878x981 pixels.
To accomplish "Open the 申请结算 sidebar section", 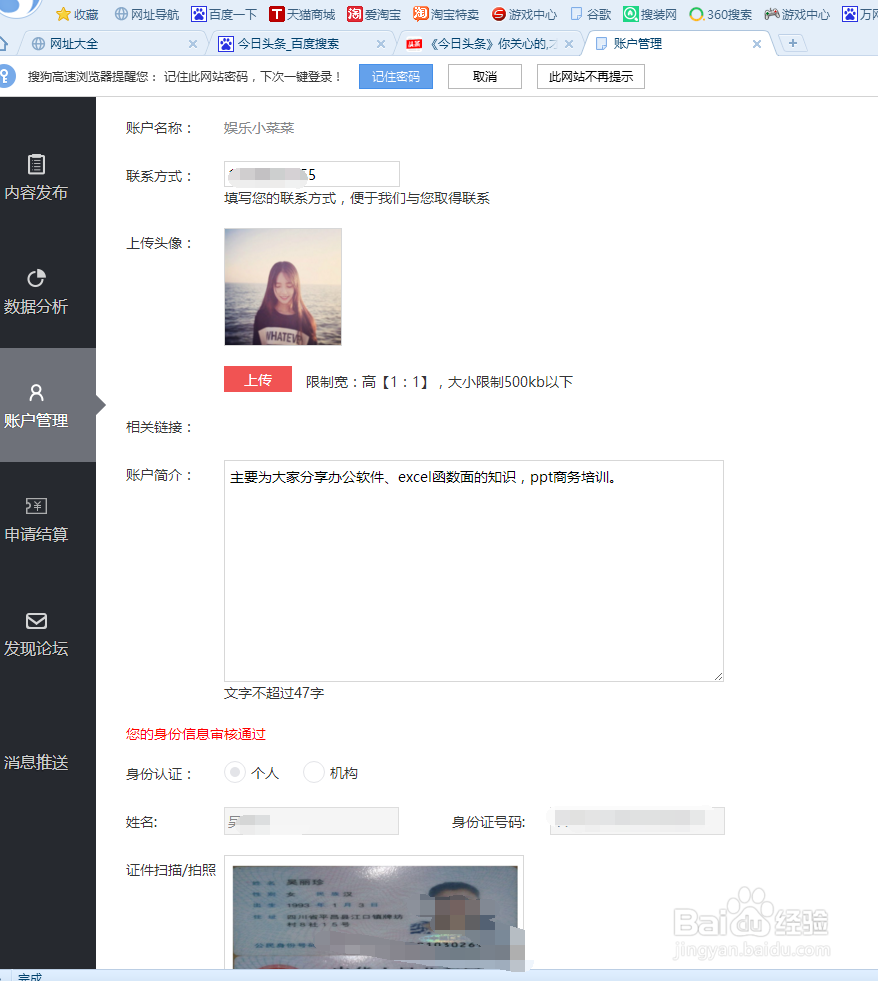I will pyautogui.click(x=37, y=520).
